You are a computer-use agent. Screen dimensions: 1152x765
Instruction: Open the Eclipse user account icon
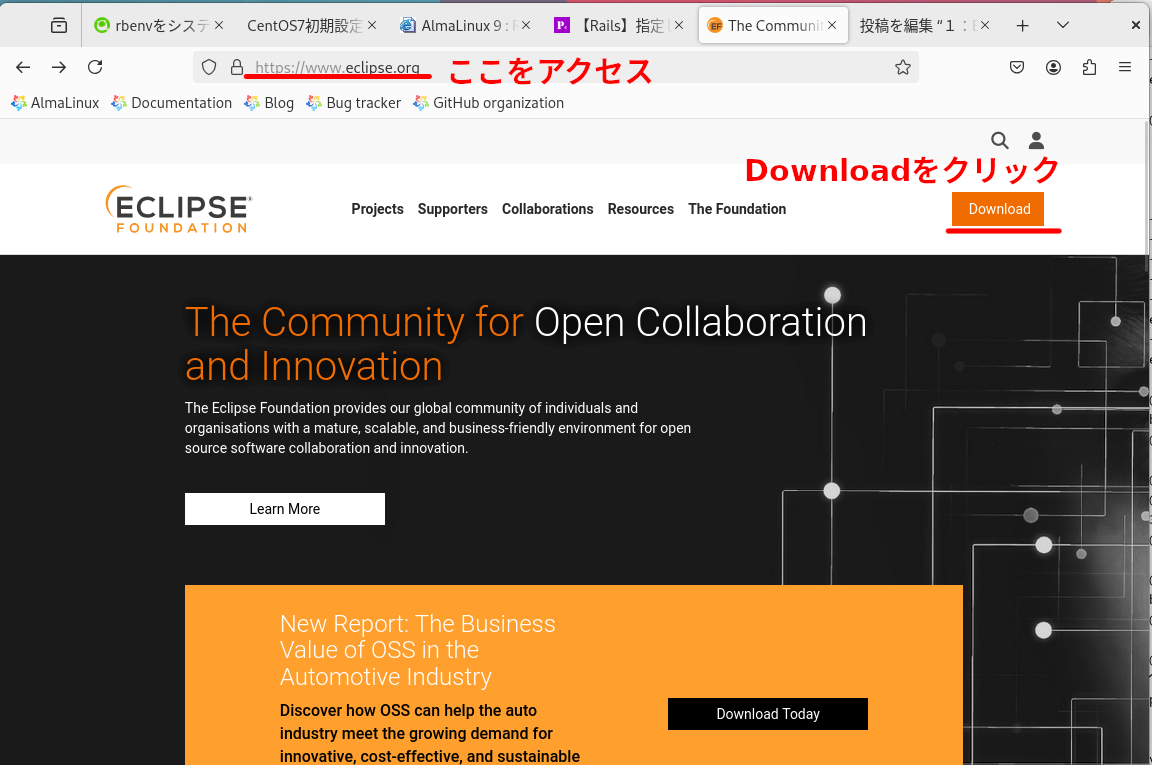[1036, 140]
